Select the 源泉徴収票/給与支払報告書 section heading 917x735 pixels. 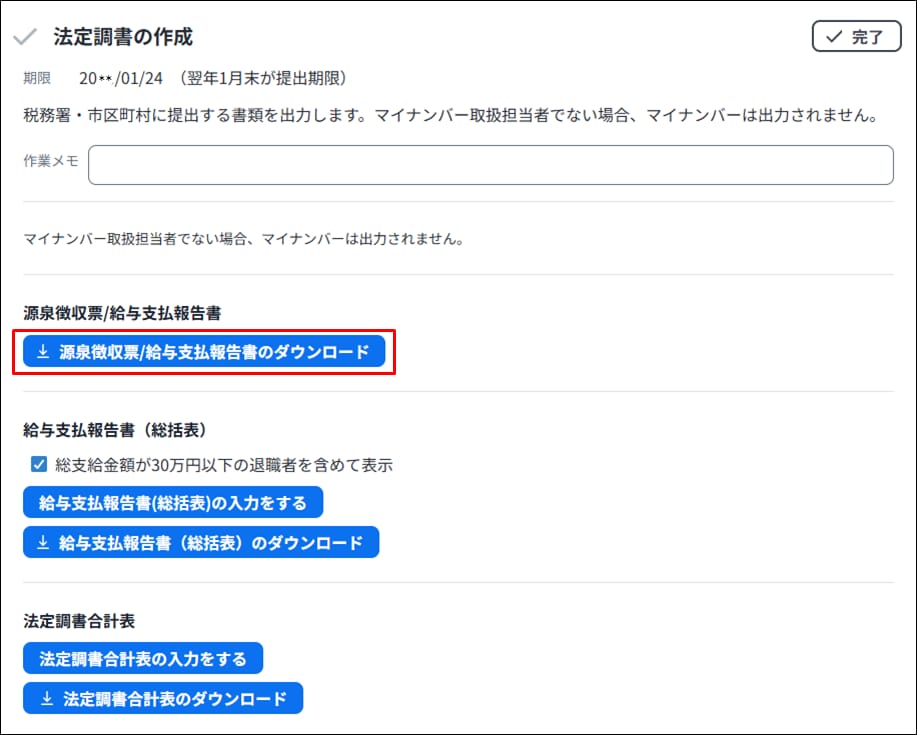pyautogui.click(x=122, y=313)
